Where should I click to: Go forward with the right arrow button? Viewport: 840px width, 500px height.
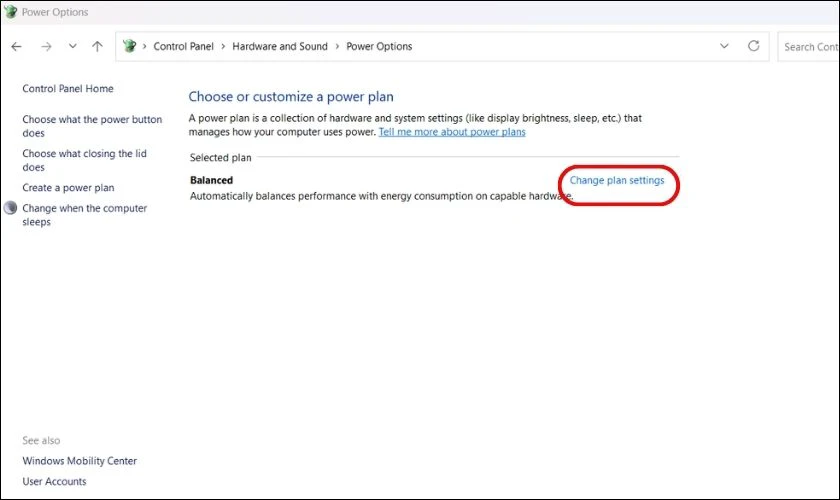coord(46,47)
